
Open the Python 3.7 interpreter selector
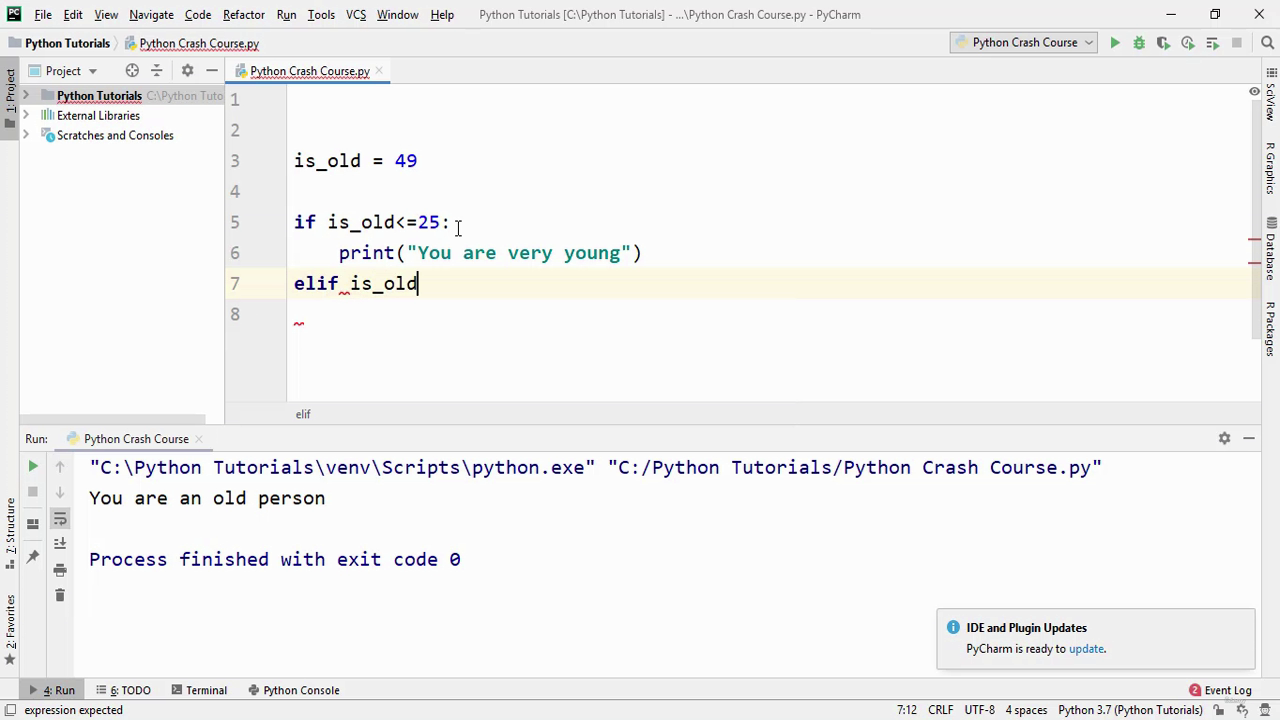1130,710
